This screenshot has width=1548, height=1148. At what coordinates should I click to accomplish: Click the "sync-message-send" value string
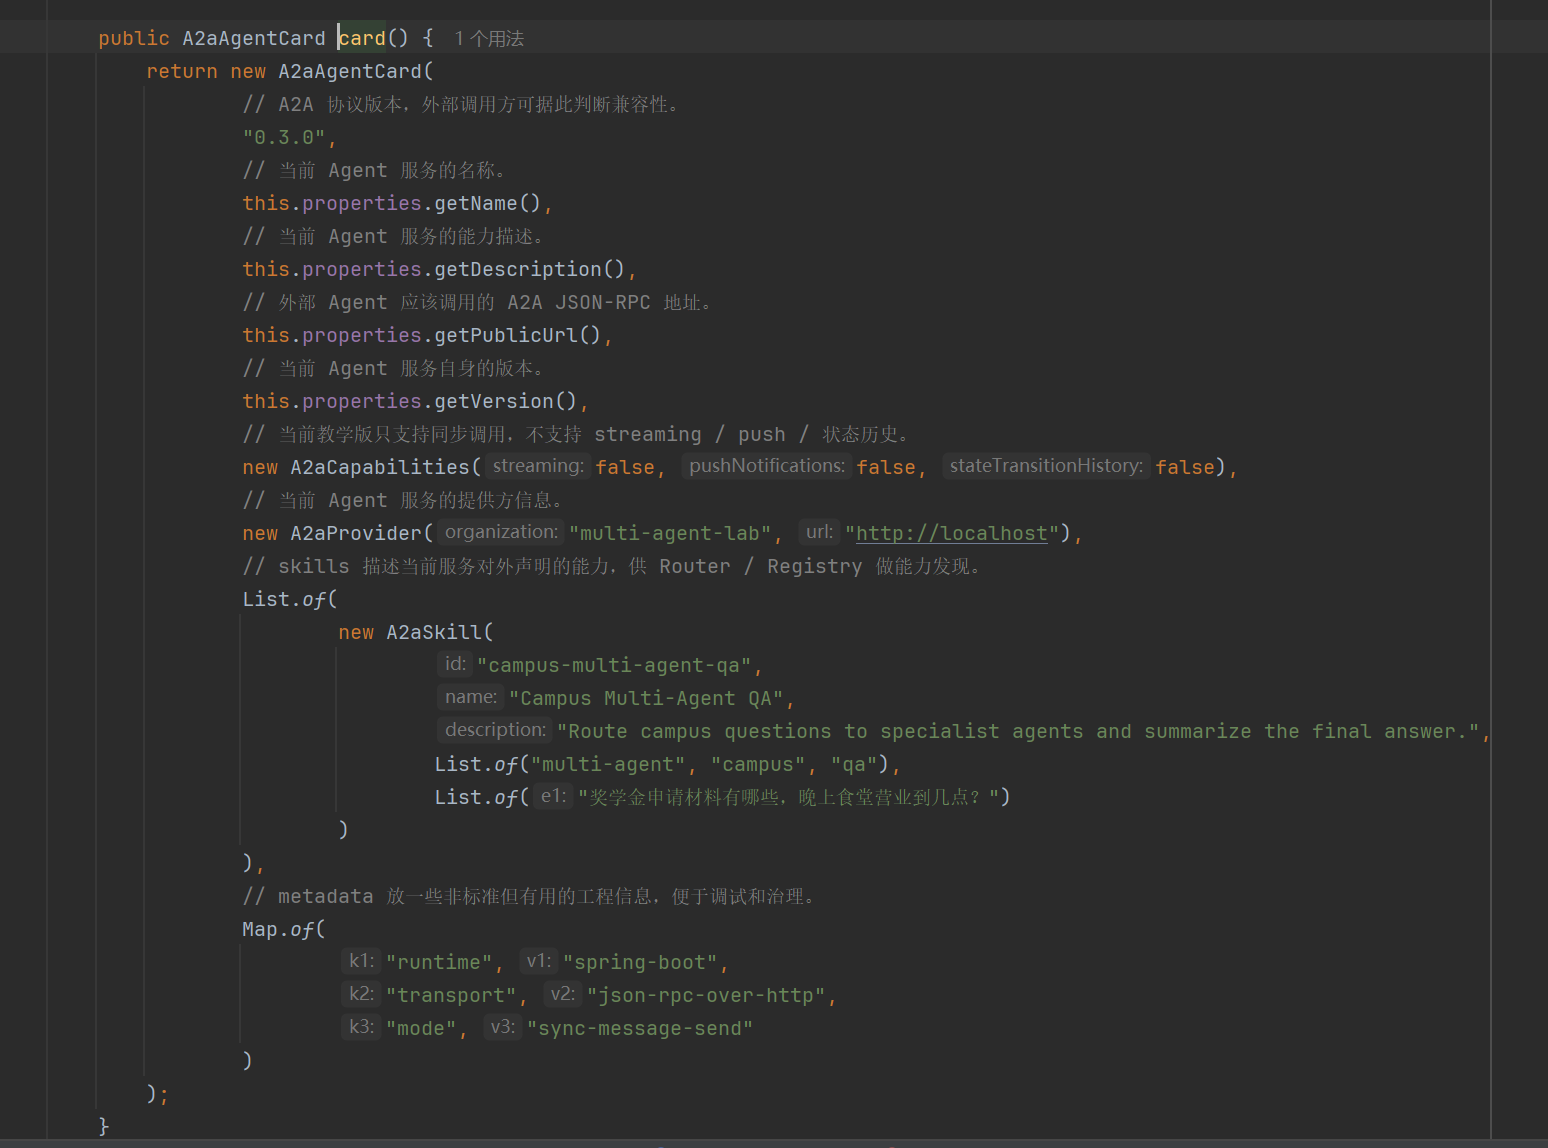pos(639,1028)
